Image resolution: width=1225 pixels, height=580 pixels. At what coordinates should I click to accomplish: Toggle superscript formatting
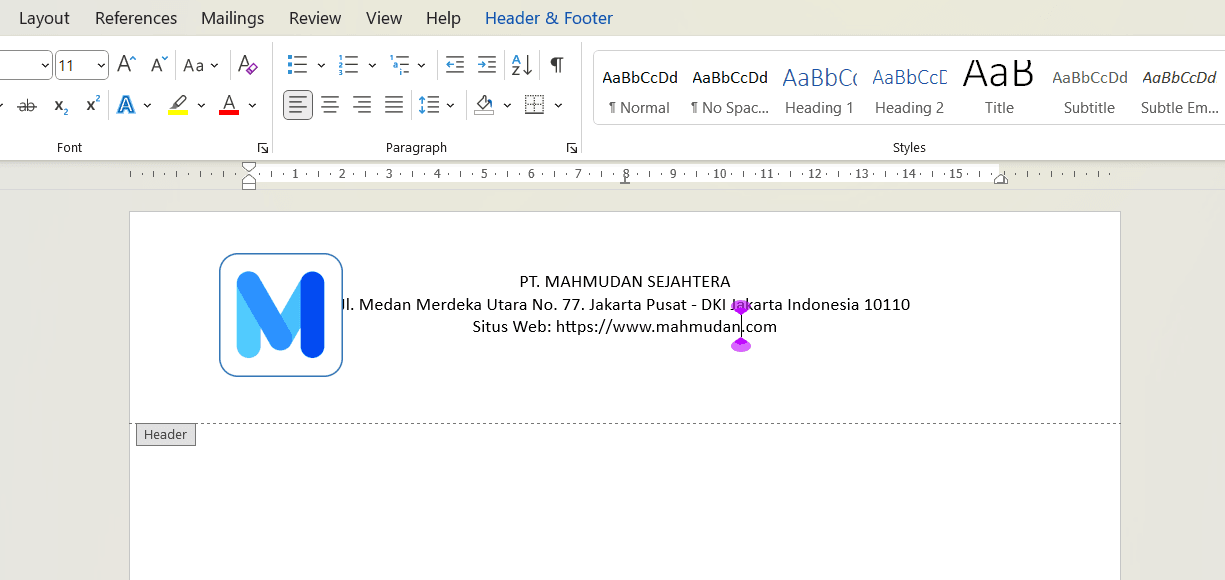coord(93,105)
